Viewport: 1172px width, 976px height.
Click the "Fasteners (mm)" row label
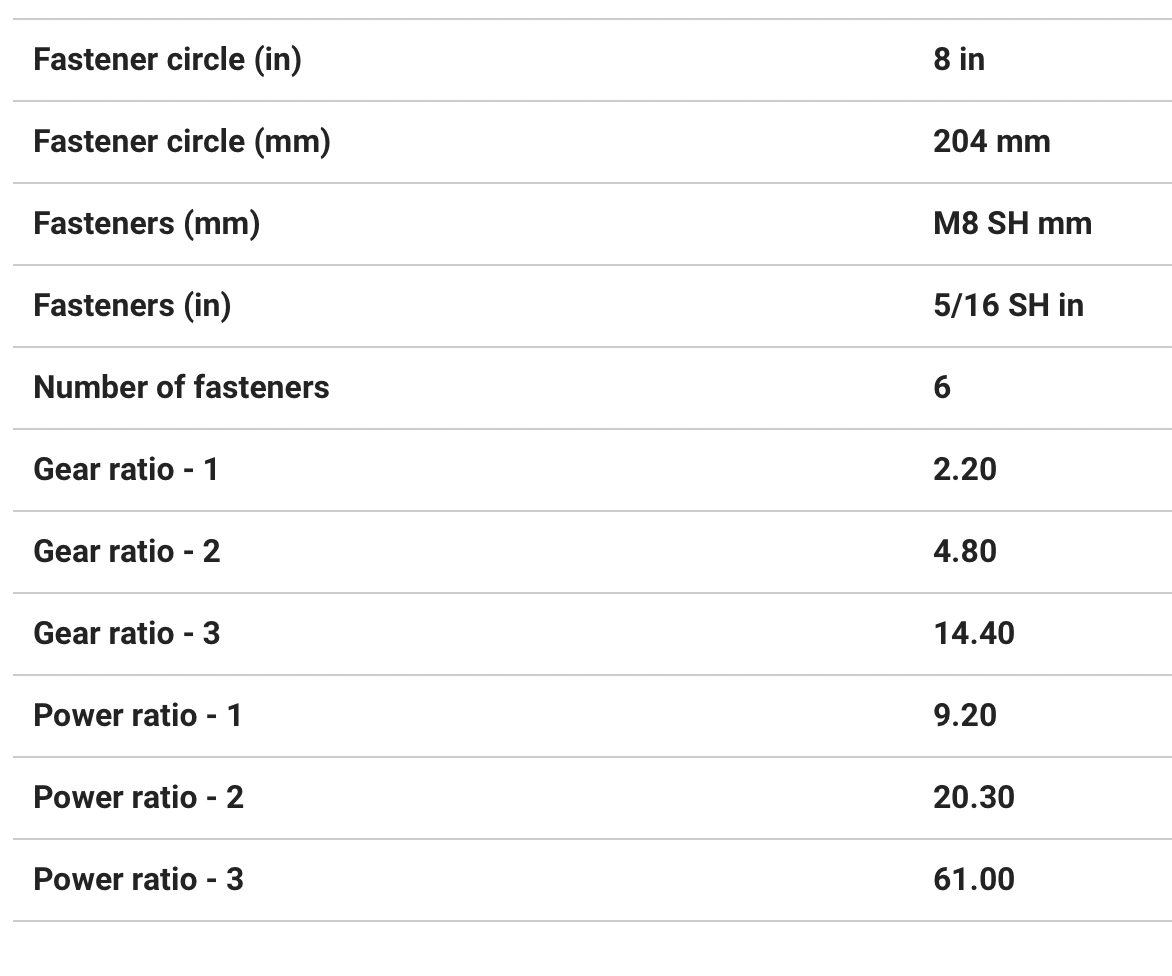[146, 224]
